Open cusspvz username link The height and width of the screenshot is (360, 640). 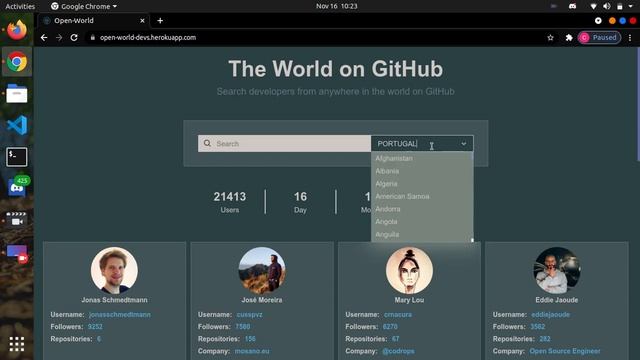tap(249, 314)
